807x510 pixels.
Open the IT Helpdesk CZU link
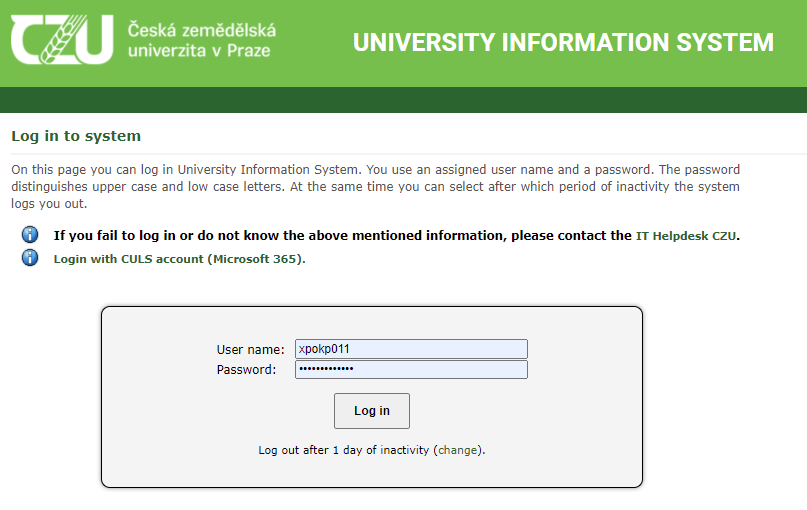[686, 236]
